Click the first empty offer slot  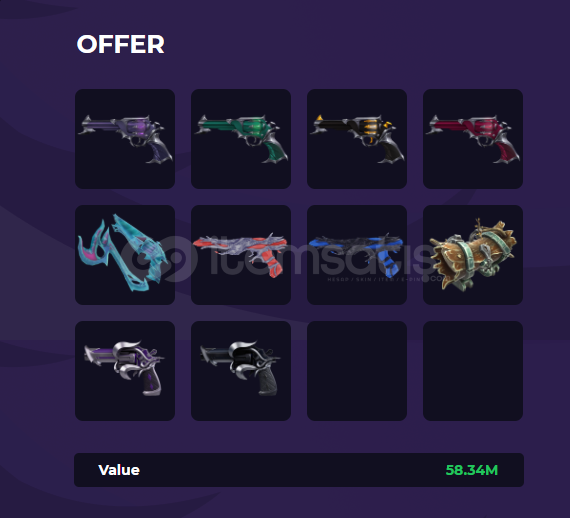click(357, 370)
